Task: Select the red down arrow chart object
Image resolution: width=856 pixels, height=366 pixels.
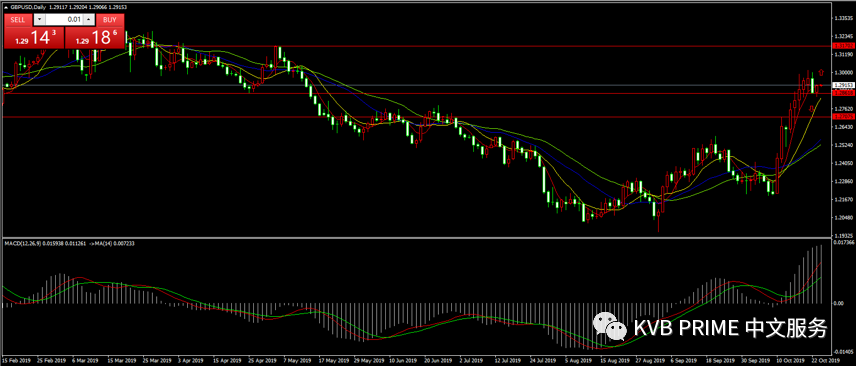Action: click(x=811, y=109)
